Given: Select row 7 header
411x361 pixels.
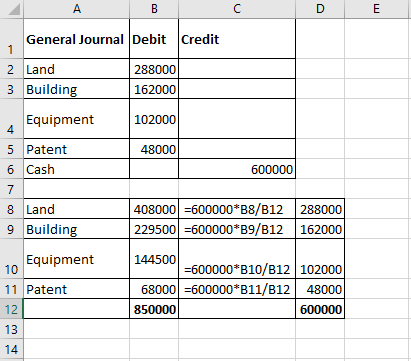Looking at the screenshot, I should click(12, 189).
